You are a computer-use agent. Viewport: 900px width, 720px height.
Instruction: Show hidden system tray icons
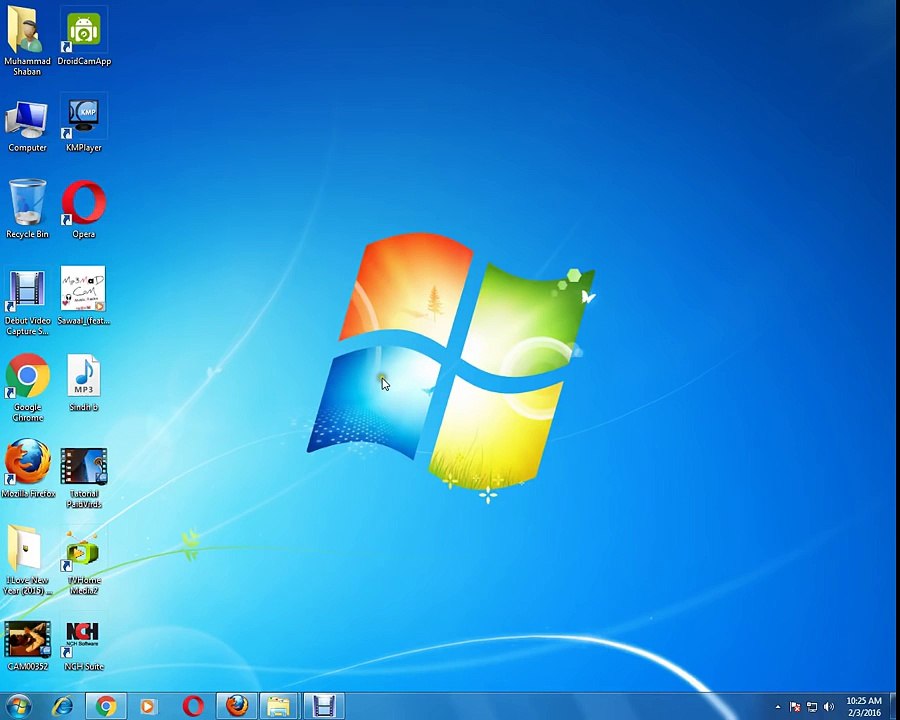tap(778, 707)
